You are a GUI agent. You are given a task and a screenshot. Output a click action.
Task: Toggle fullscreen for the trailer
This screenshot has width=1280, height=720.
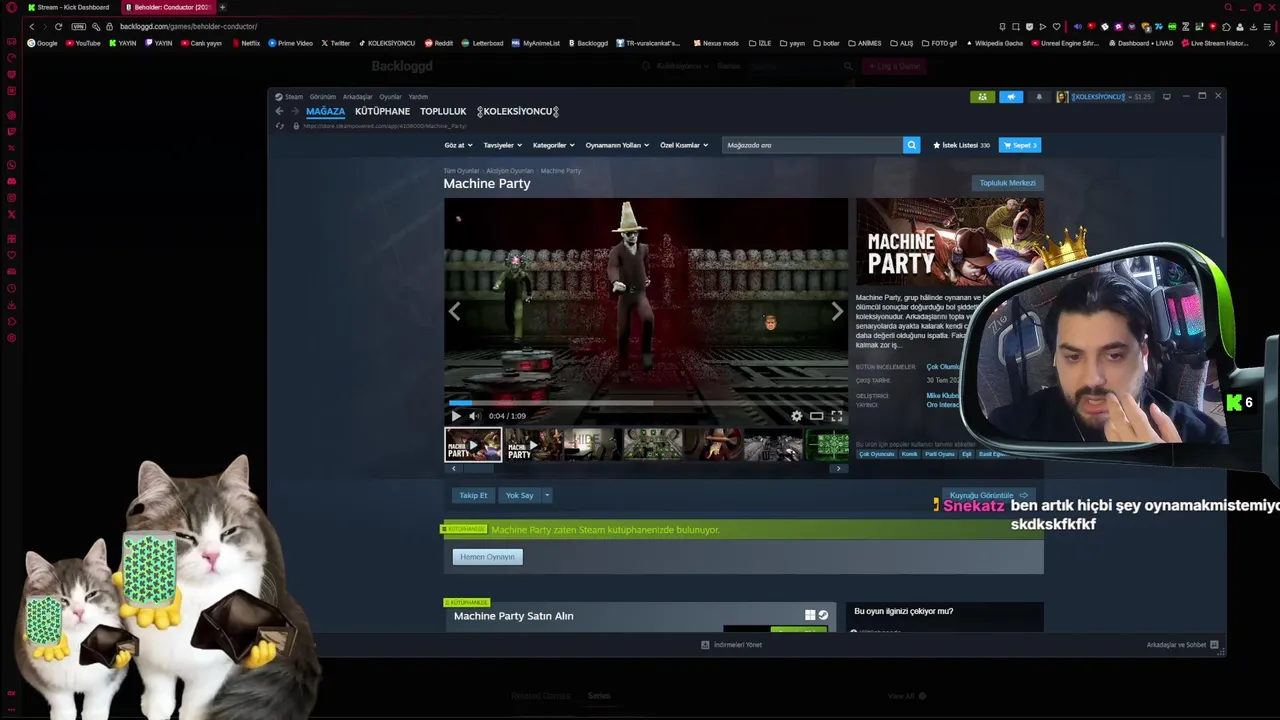point(836,416)
